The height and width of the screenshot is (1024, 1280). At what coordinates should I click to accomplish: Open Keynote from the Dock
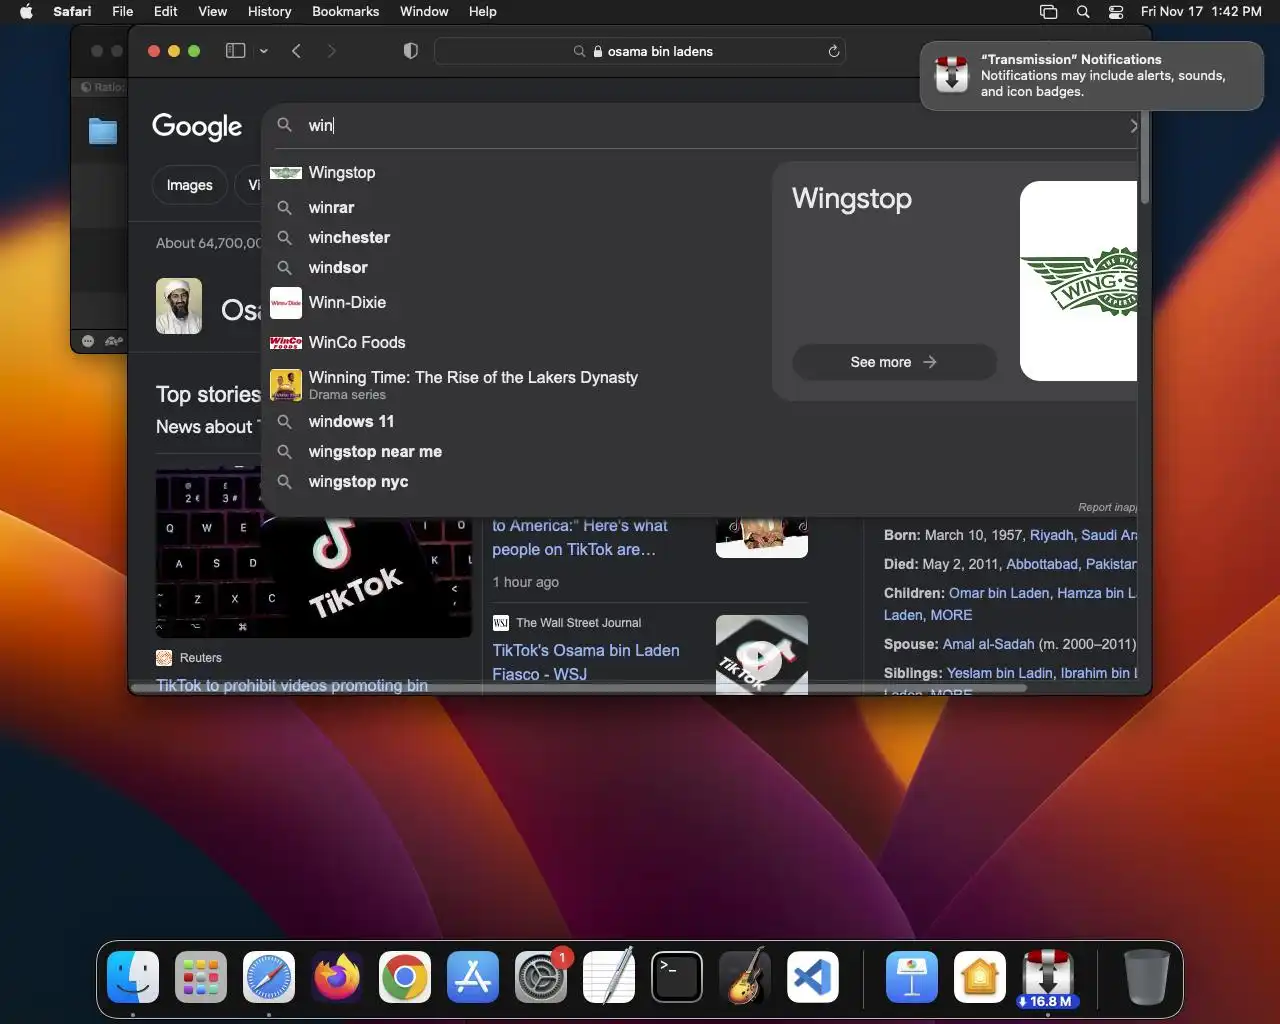click(912, 977)
